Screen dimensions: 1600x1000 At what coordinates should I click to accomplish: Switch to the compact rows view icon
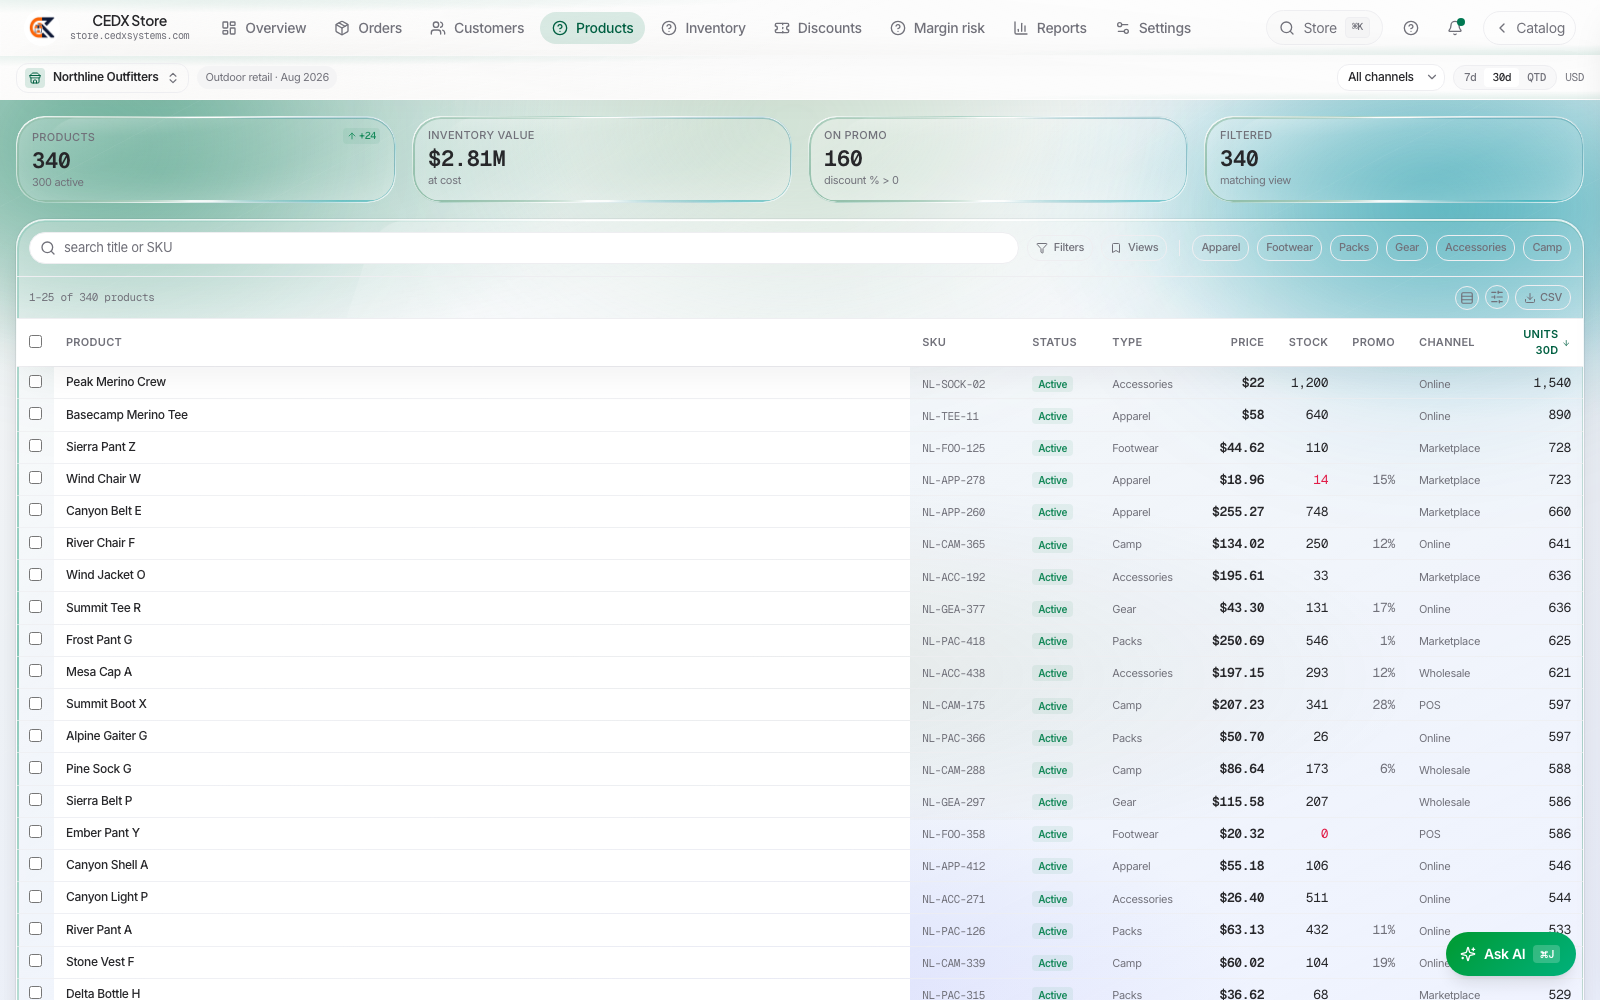[x=1467, y=297]
